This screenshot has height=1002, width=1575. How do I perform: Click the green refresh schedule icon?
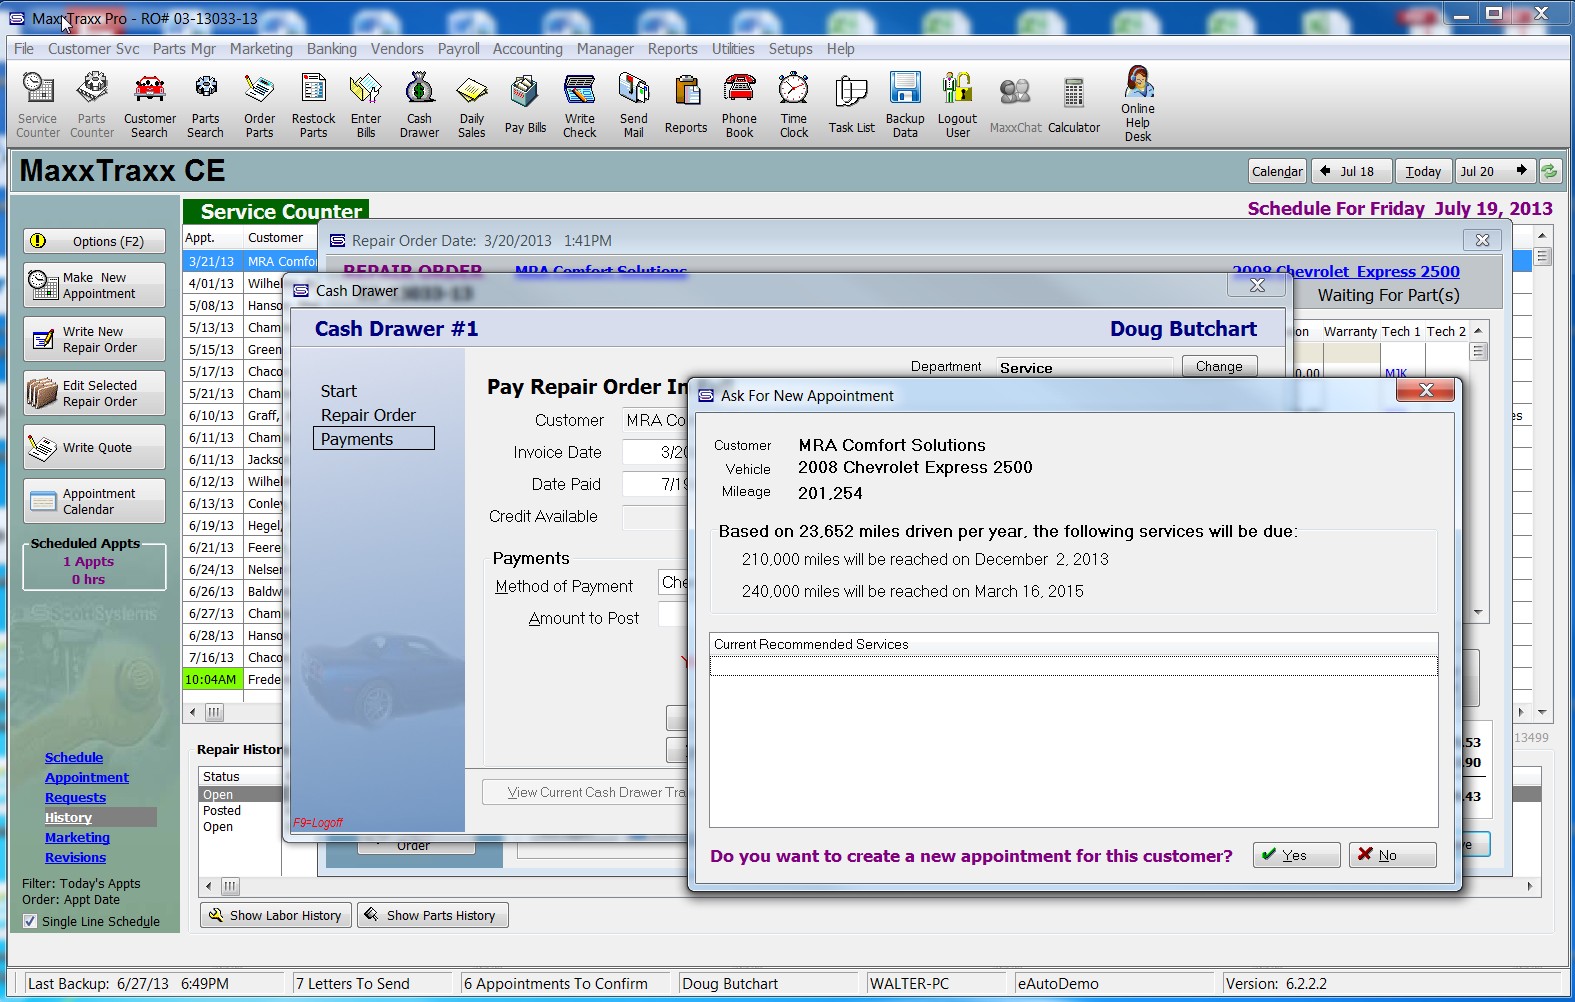(1549, 171)
